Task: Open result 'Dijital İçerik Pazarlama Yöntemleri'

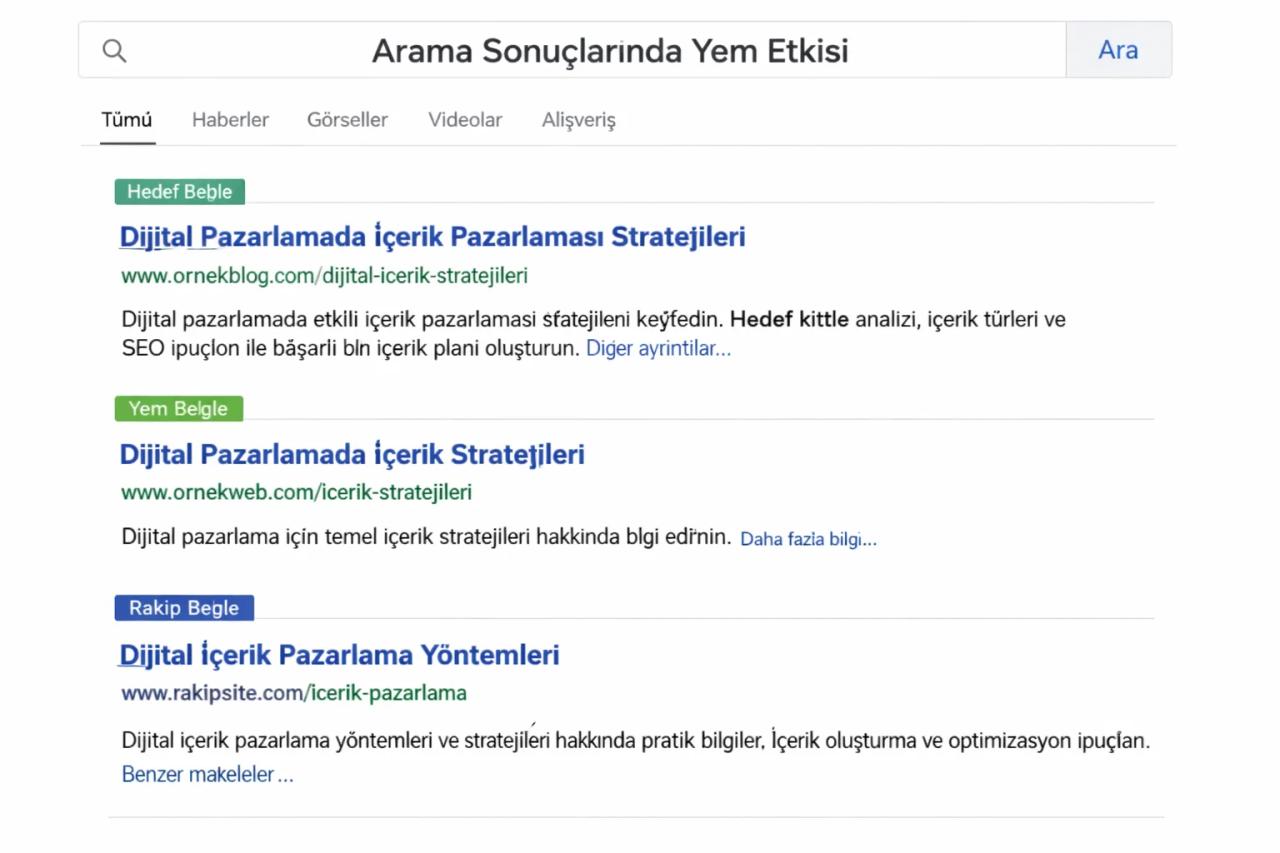Action: tap(339, 655)
